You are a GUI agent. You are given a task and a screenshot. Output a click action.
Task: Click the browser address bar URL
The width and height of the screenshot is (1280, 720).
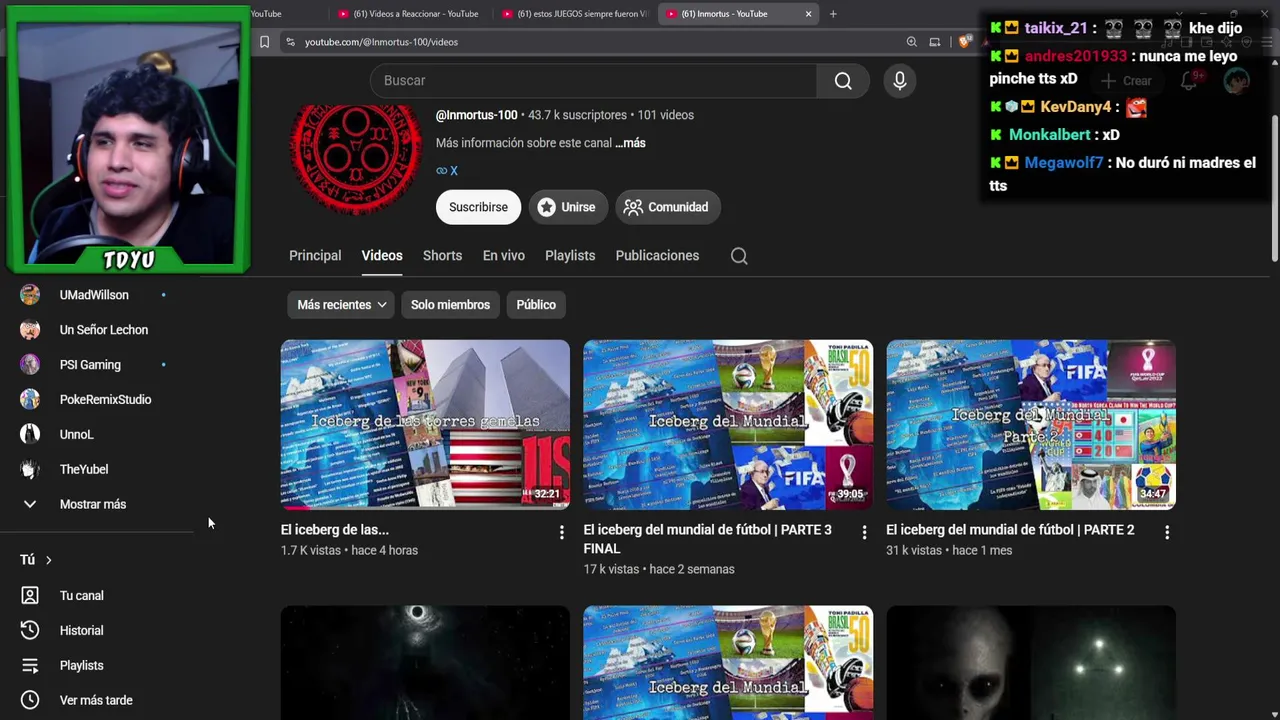pos(381,42)
